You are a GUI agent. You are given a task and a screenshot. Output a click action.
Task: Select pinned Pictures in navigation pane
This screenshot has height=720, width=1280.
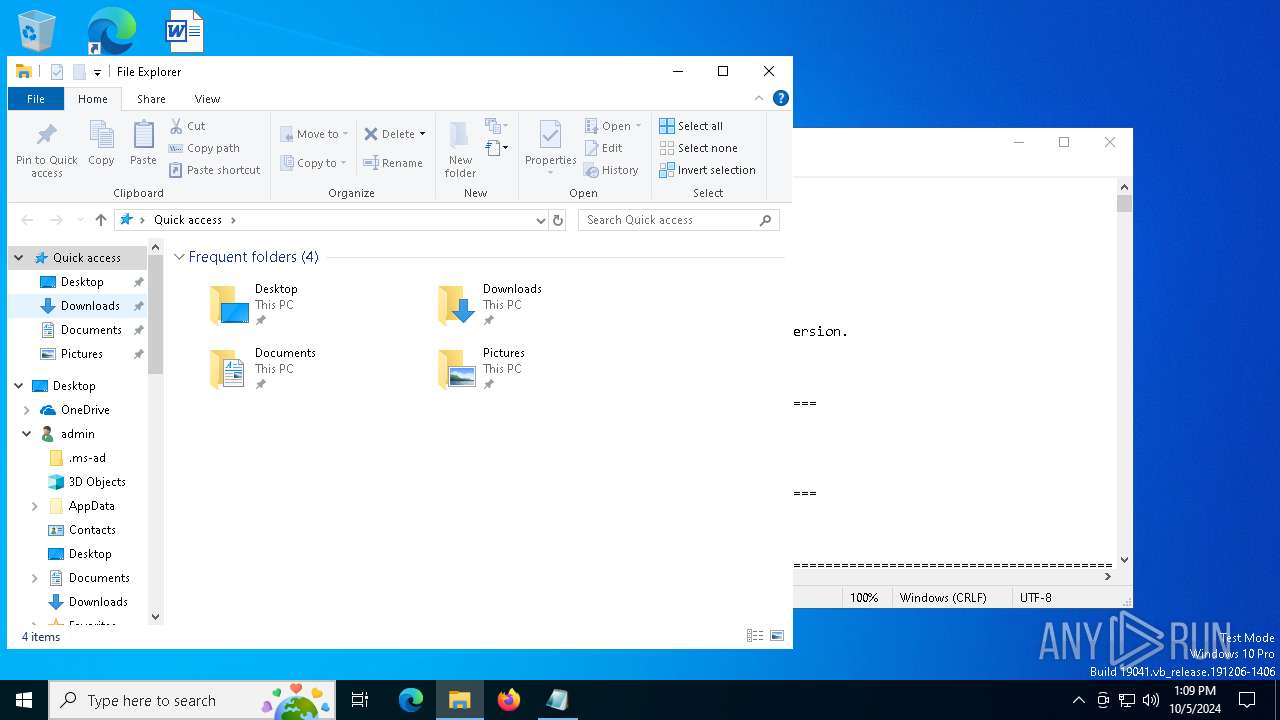pos(82,354)
